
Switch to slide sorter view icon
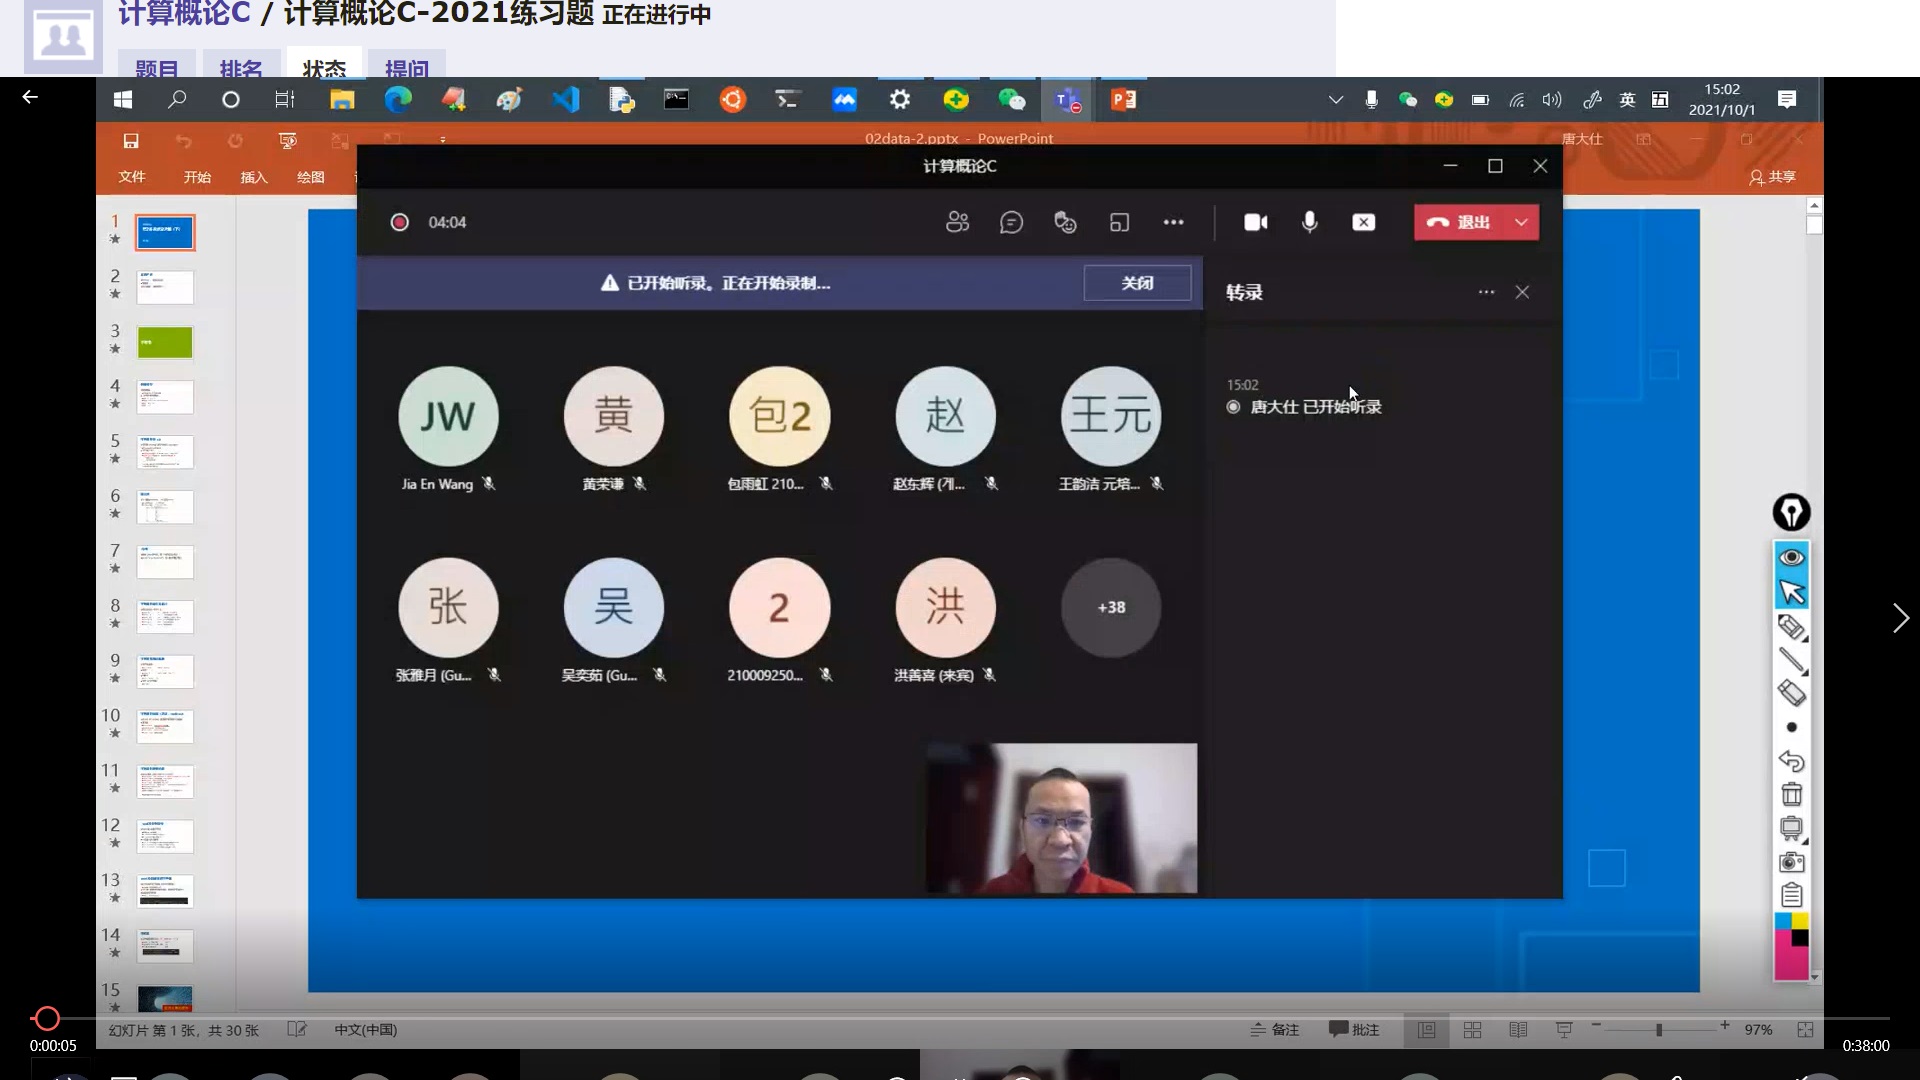point(1472,1029)
